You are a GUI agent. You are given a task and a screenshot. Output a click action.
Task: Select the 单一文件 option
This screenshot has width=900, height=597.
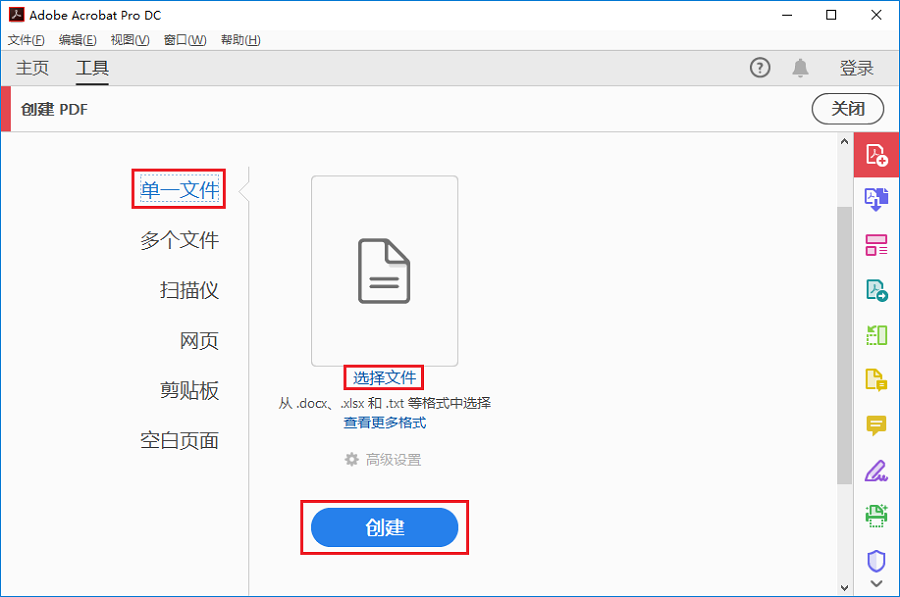coord(180,189)
